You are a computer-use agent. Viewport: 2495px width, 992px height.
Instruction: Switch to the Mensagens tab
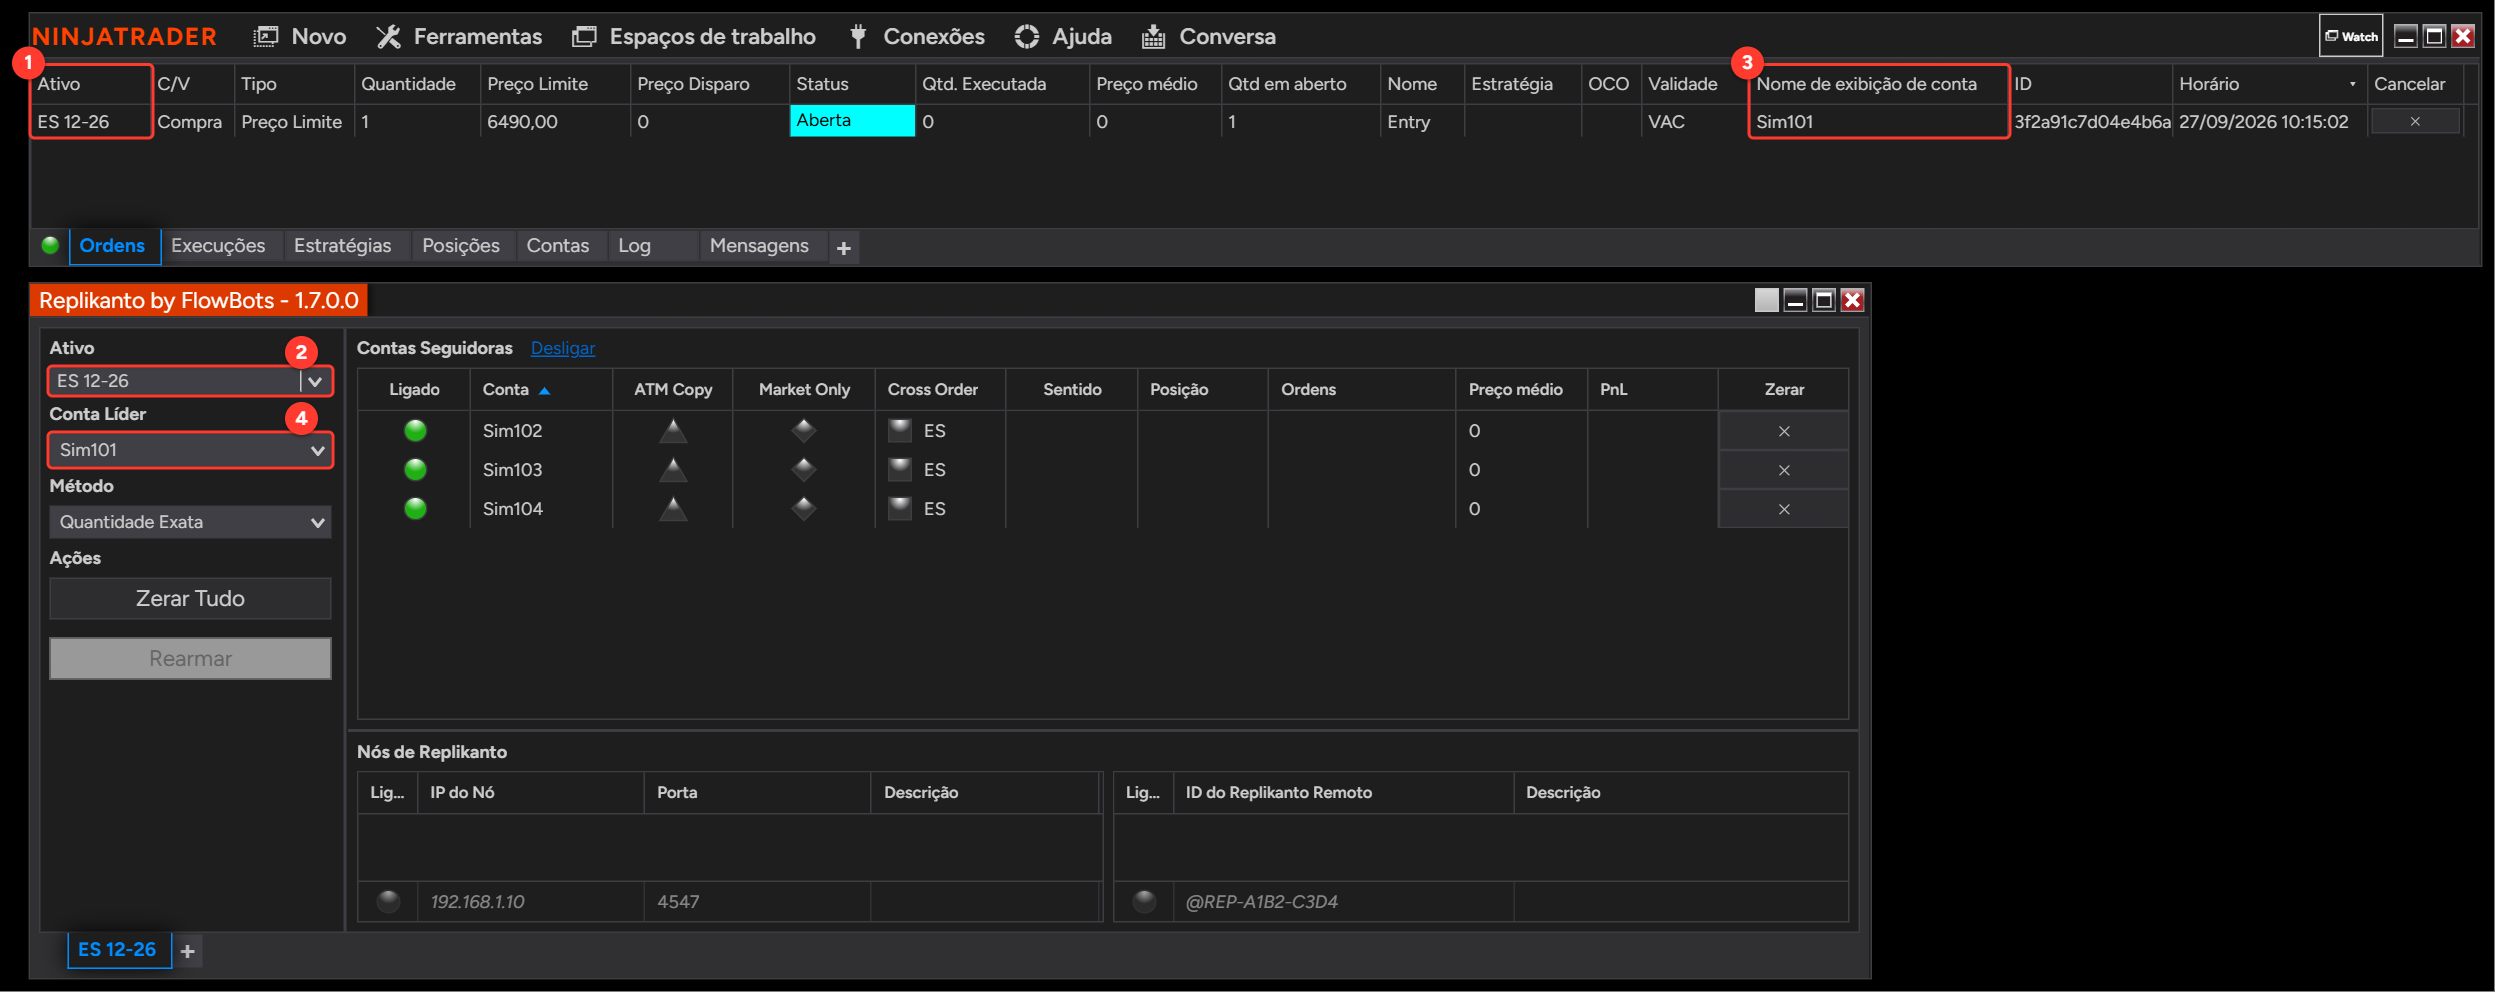click(x=759, y=246)
